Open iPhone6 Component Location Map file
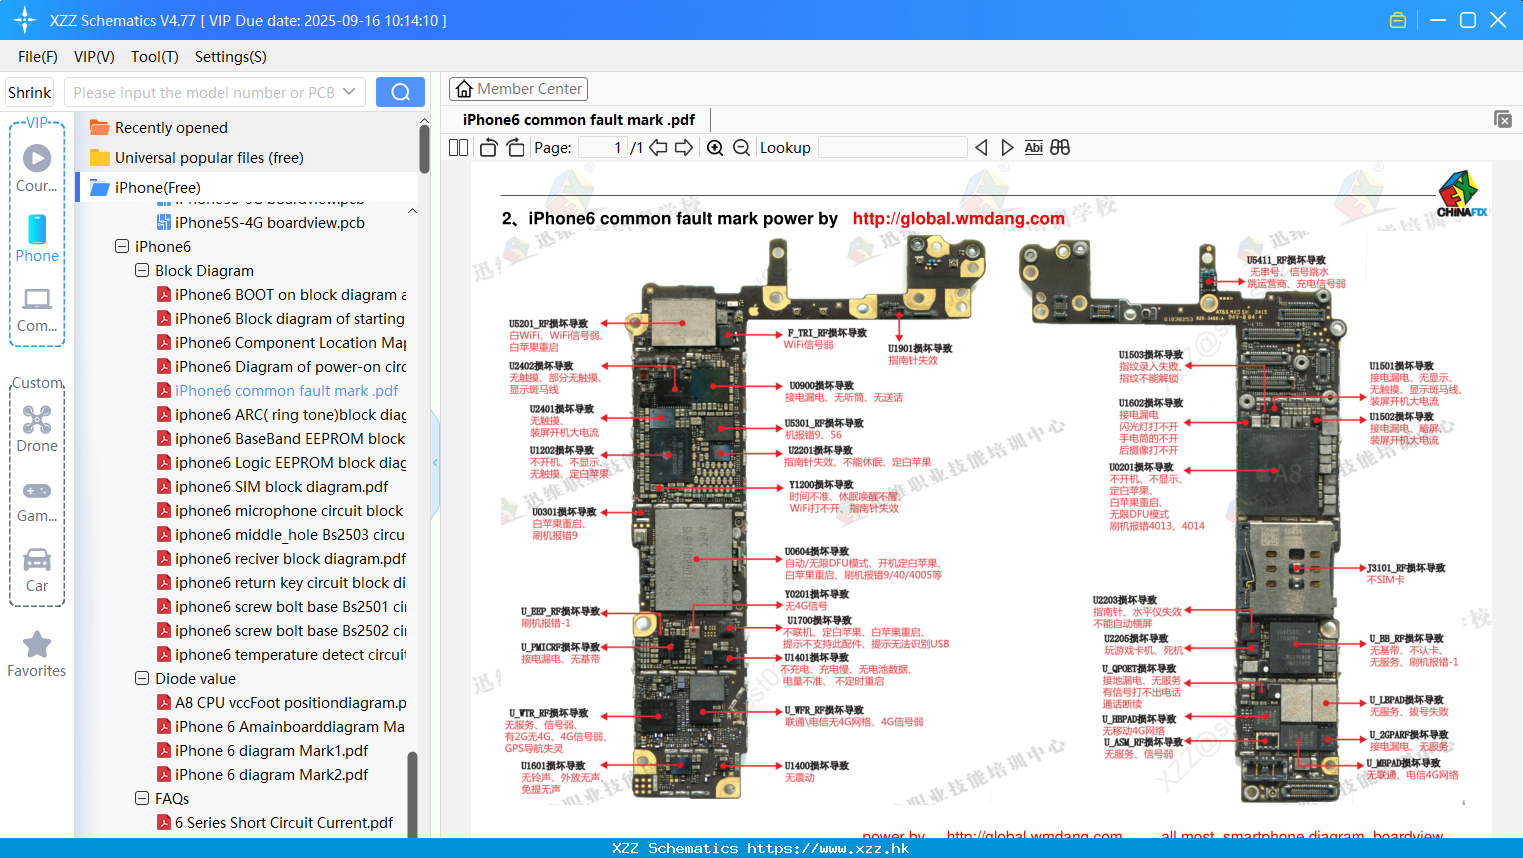The image size is (1523, 858). [281, 343]
